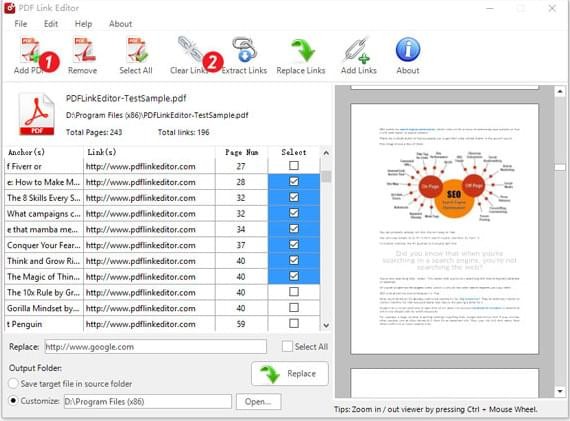Screen dimensions: 570x421
Task: Click the Replace button
Action: 290,374
